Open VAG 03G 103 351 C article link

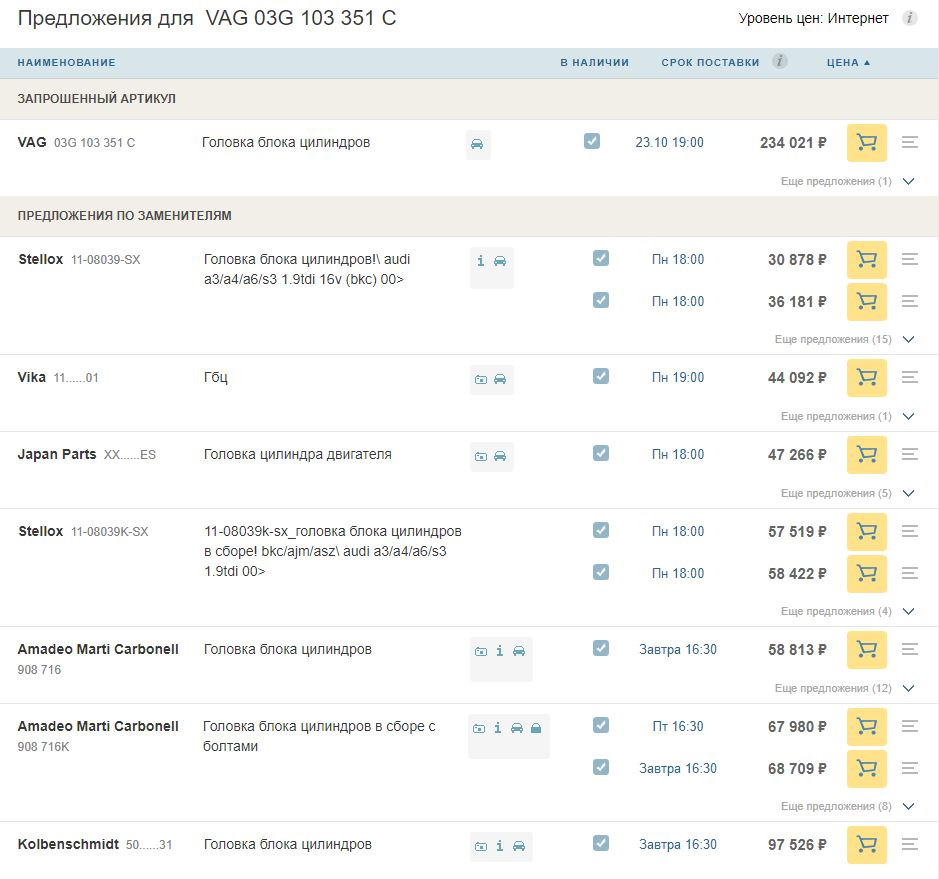tap(76, 143)
